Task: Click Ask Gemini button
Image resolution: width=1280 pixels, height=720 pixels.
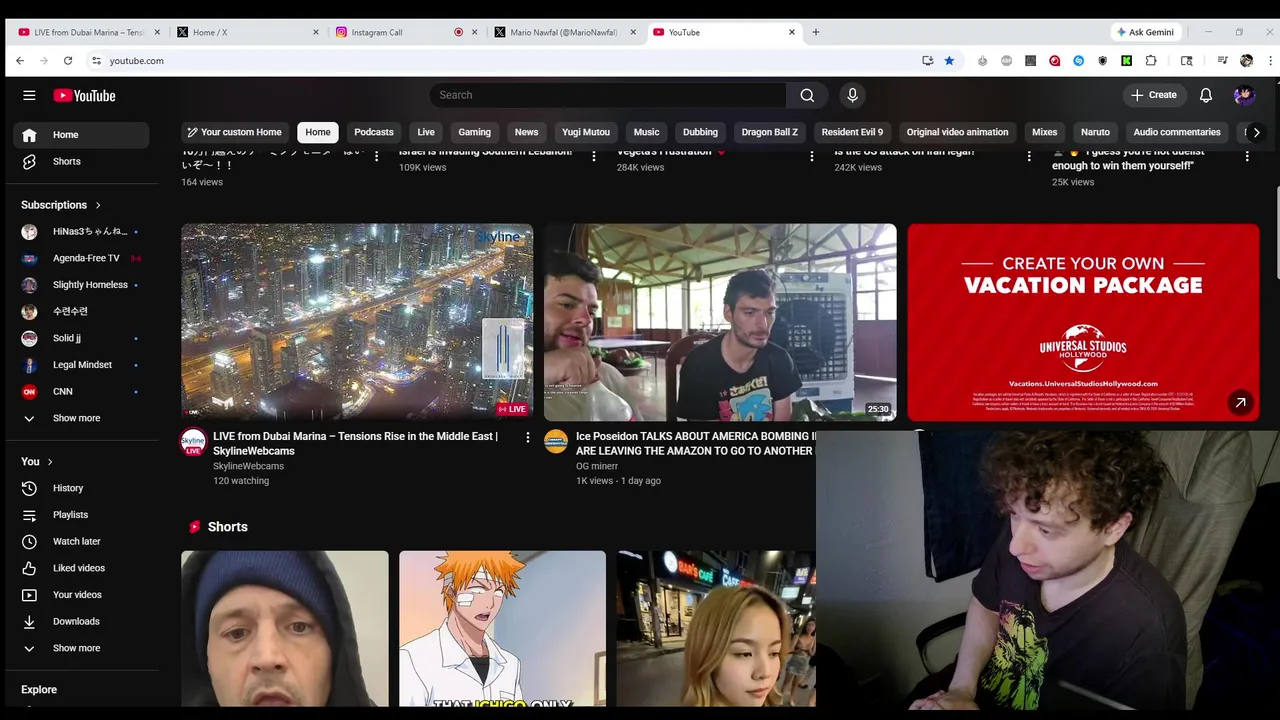Action: 1145,32
